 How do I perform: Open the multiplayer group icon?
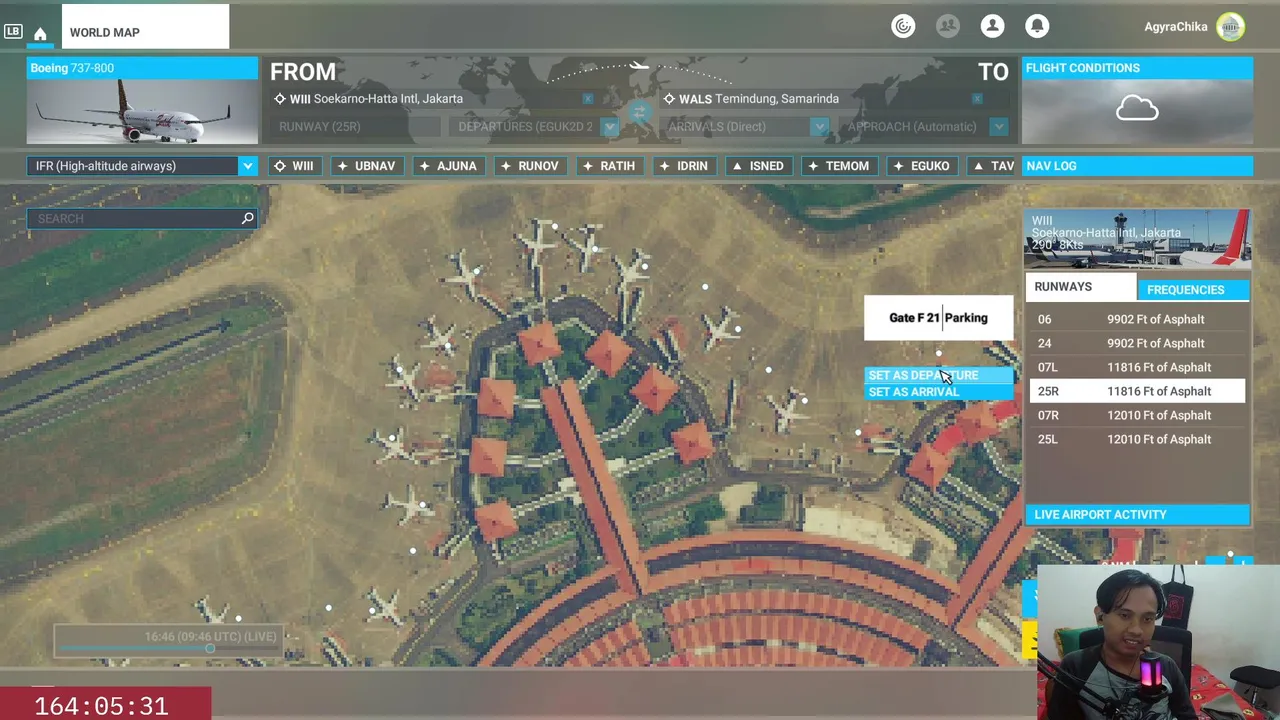pos(948,27)
